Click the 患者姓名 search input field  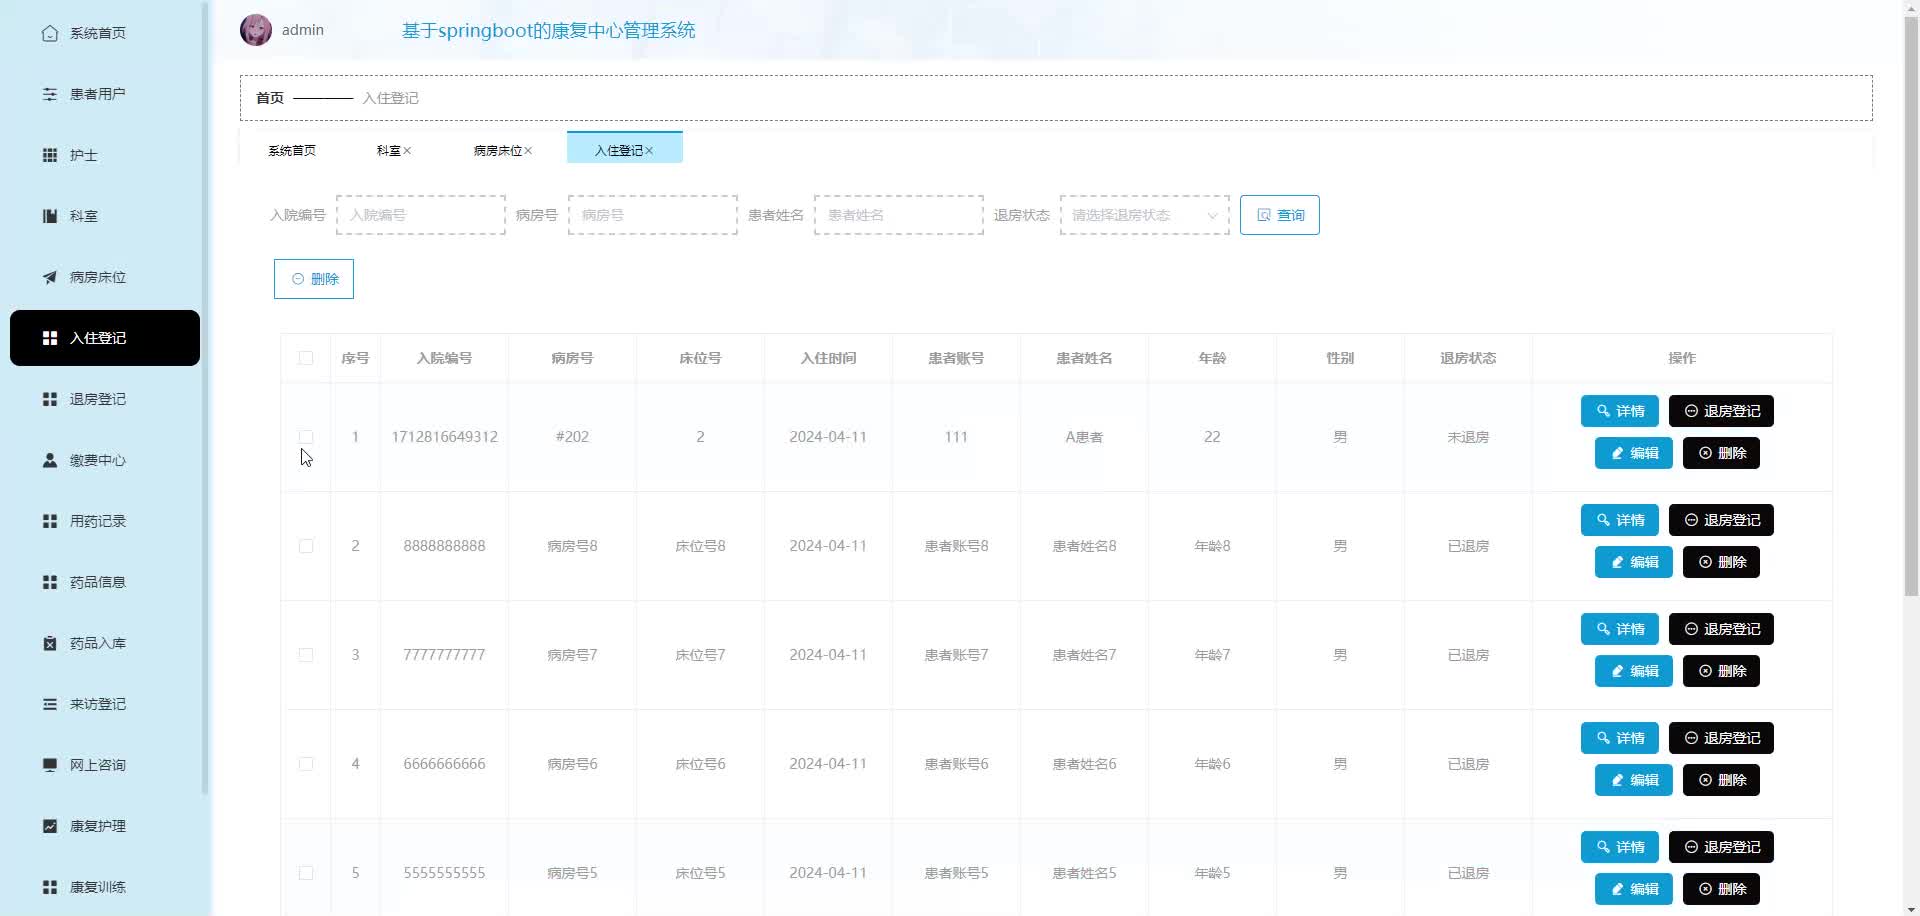(899, 215)
